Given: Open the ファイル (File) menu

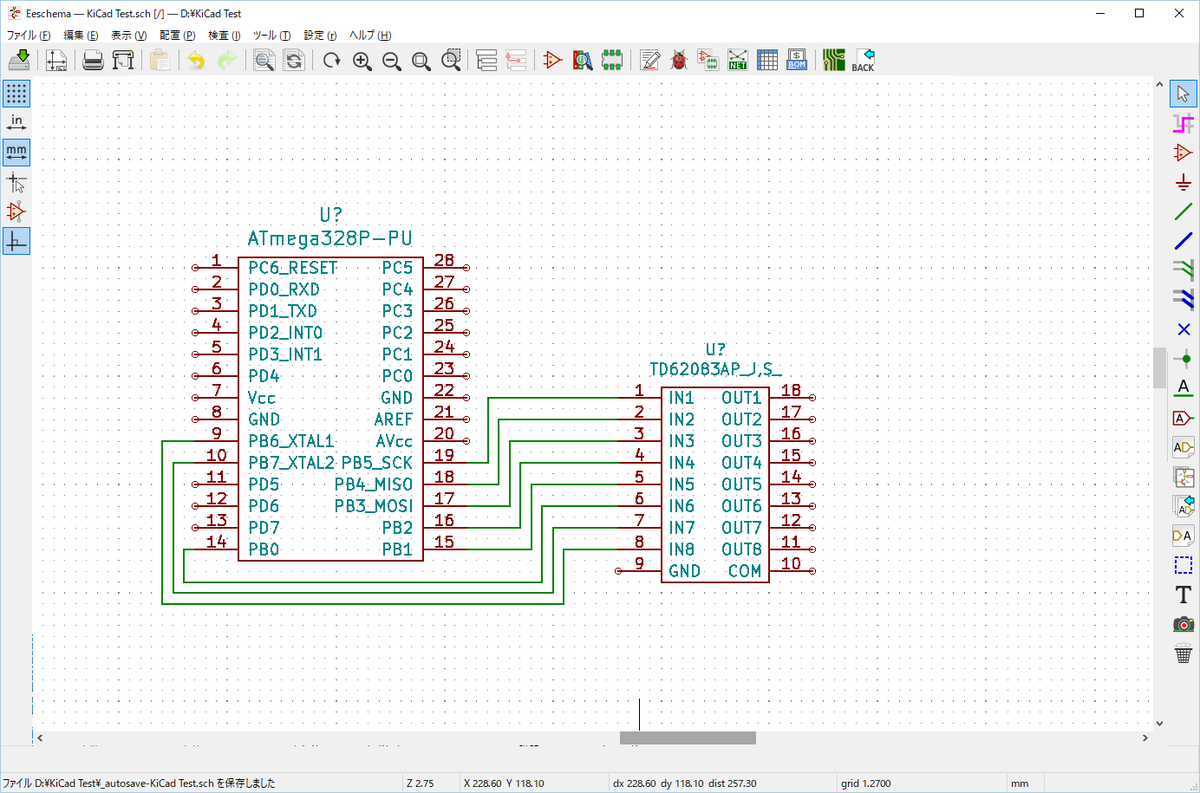Looking at the screenshot, I should 28,35.
